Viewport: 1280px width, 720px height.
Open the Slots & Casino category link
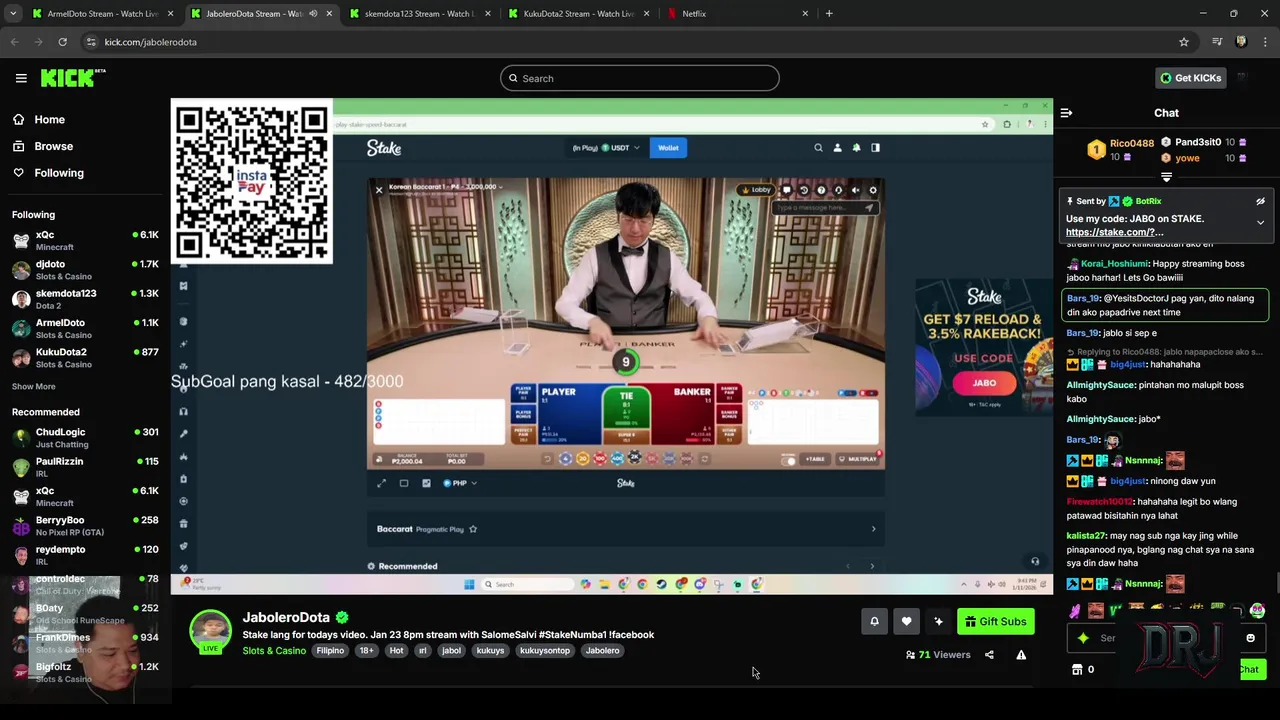coord(274,651)
